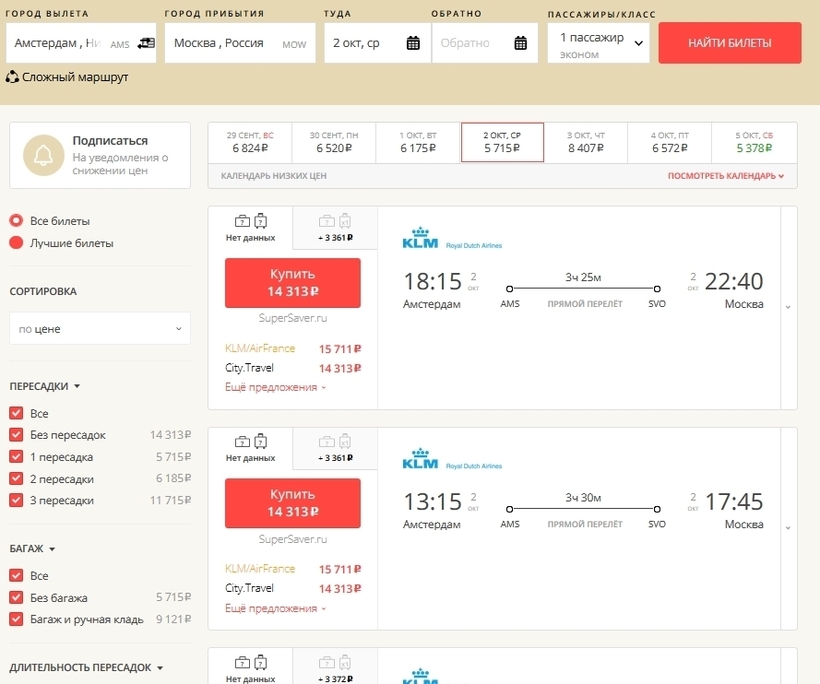Screen dimensions: 820x684
Task: Expand first flight details chevron
Action: pos(788,307)
